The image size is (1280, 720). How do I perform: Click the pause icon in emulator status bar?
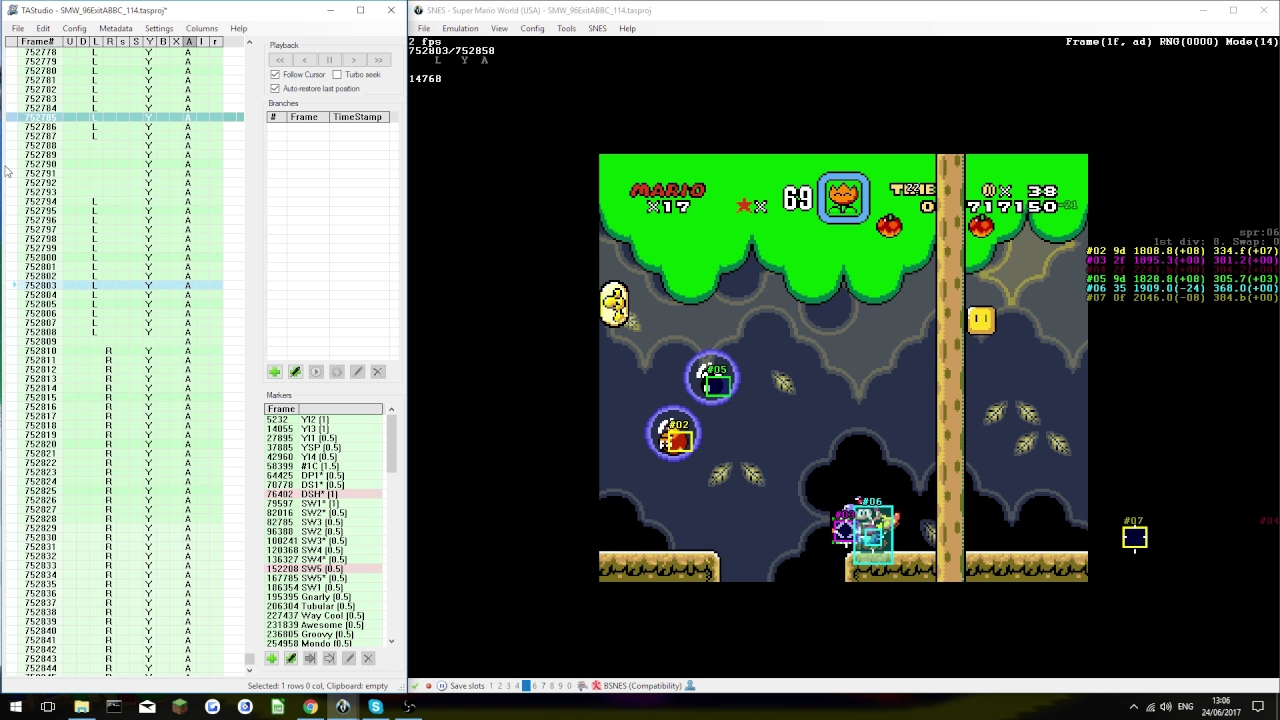click(x=441, y=686)
